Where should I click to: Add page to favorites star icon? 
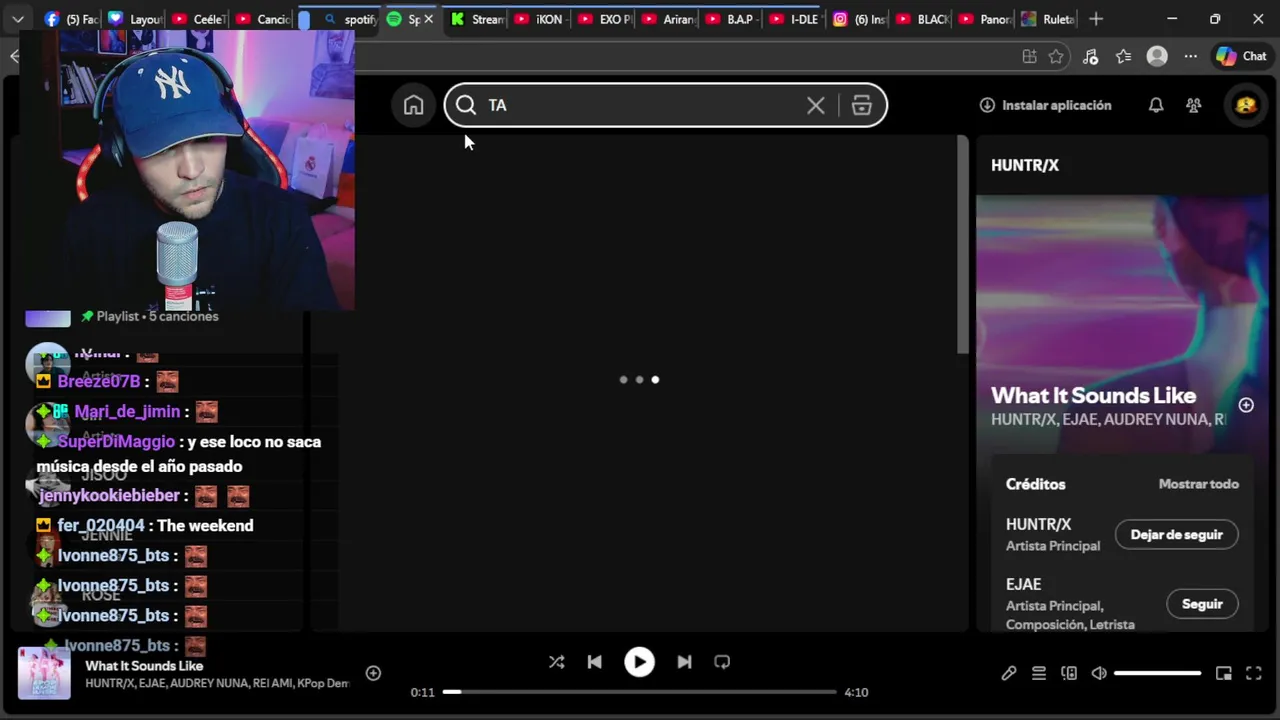1056,57
